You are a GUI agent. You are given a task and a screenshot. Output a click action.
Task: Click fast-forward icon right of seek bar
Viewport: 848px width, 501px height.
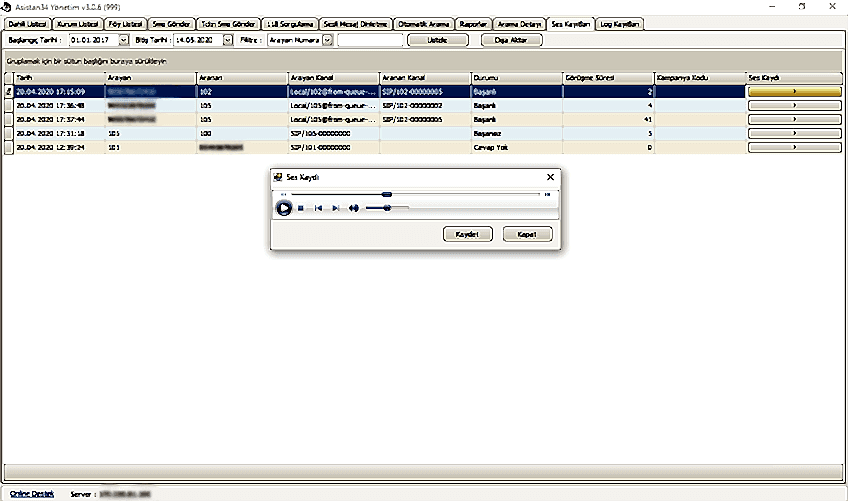[547, 194]
